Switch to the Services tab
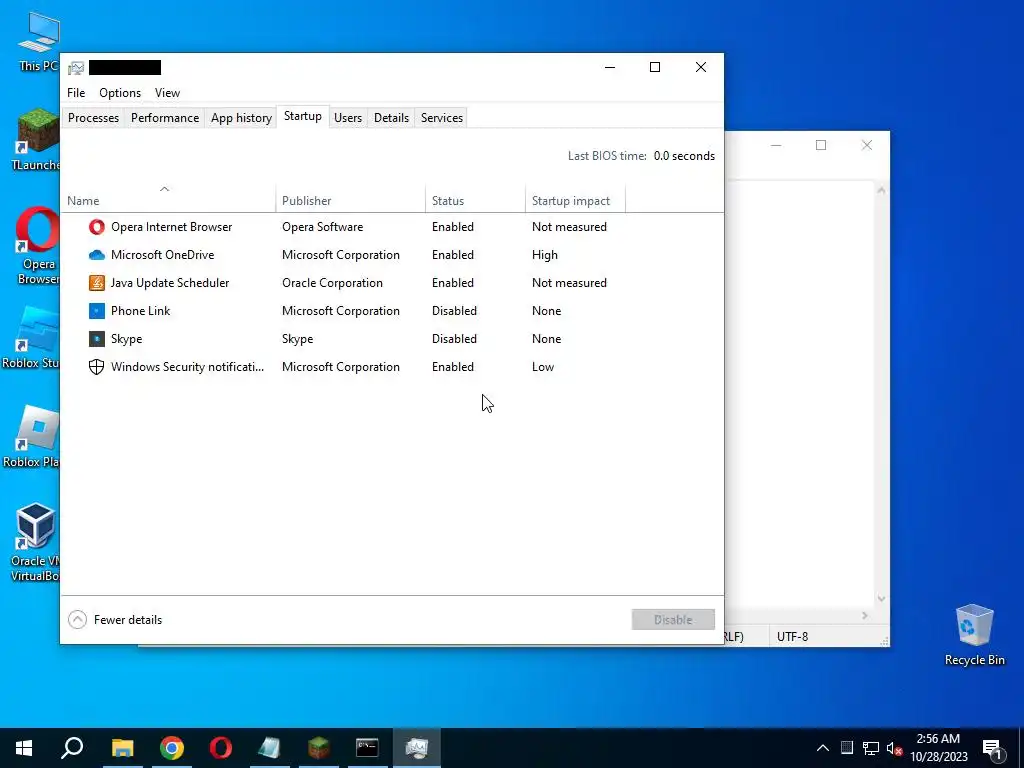The width and height of the screenshot is (1024, 768). pos(441,118)
